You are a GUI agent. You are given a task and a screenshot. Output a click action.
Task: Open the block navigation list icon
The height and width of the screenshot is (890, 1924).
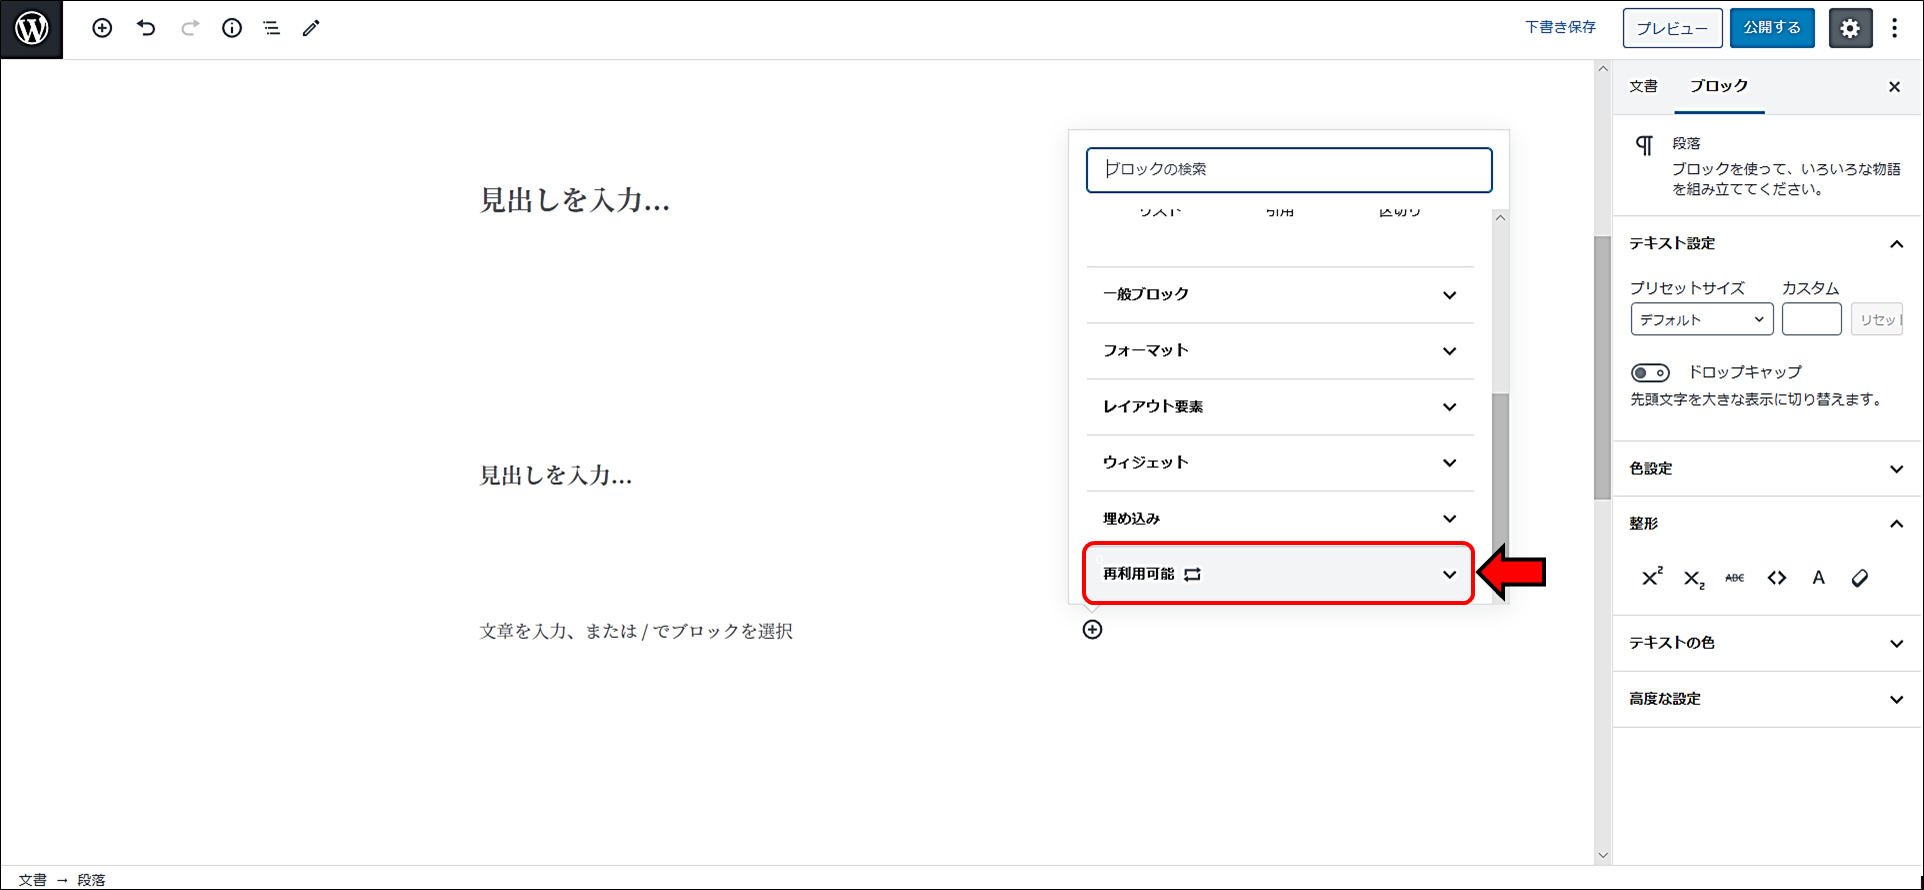coord(271,28)
